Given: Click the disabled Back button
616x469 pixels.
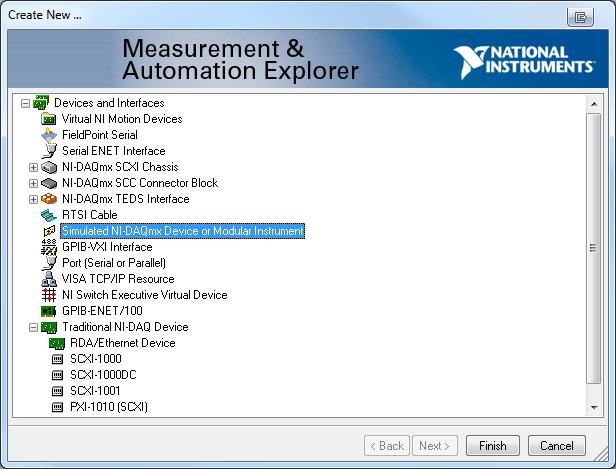Looking at the screenshot, I should (x=387, y=446).
